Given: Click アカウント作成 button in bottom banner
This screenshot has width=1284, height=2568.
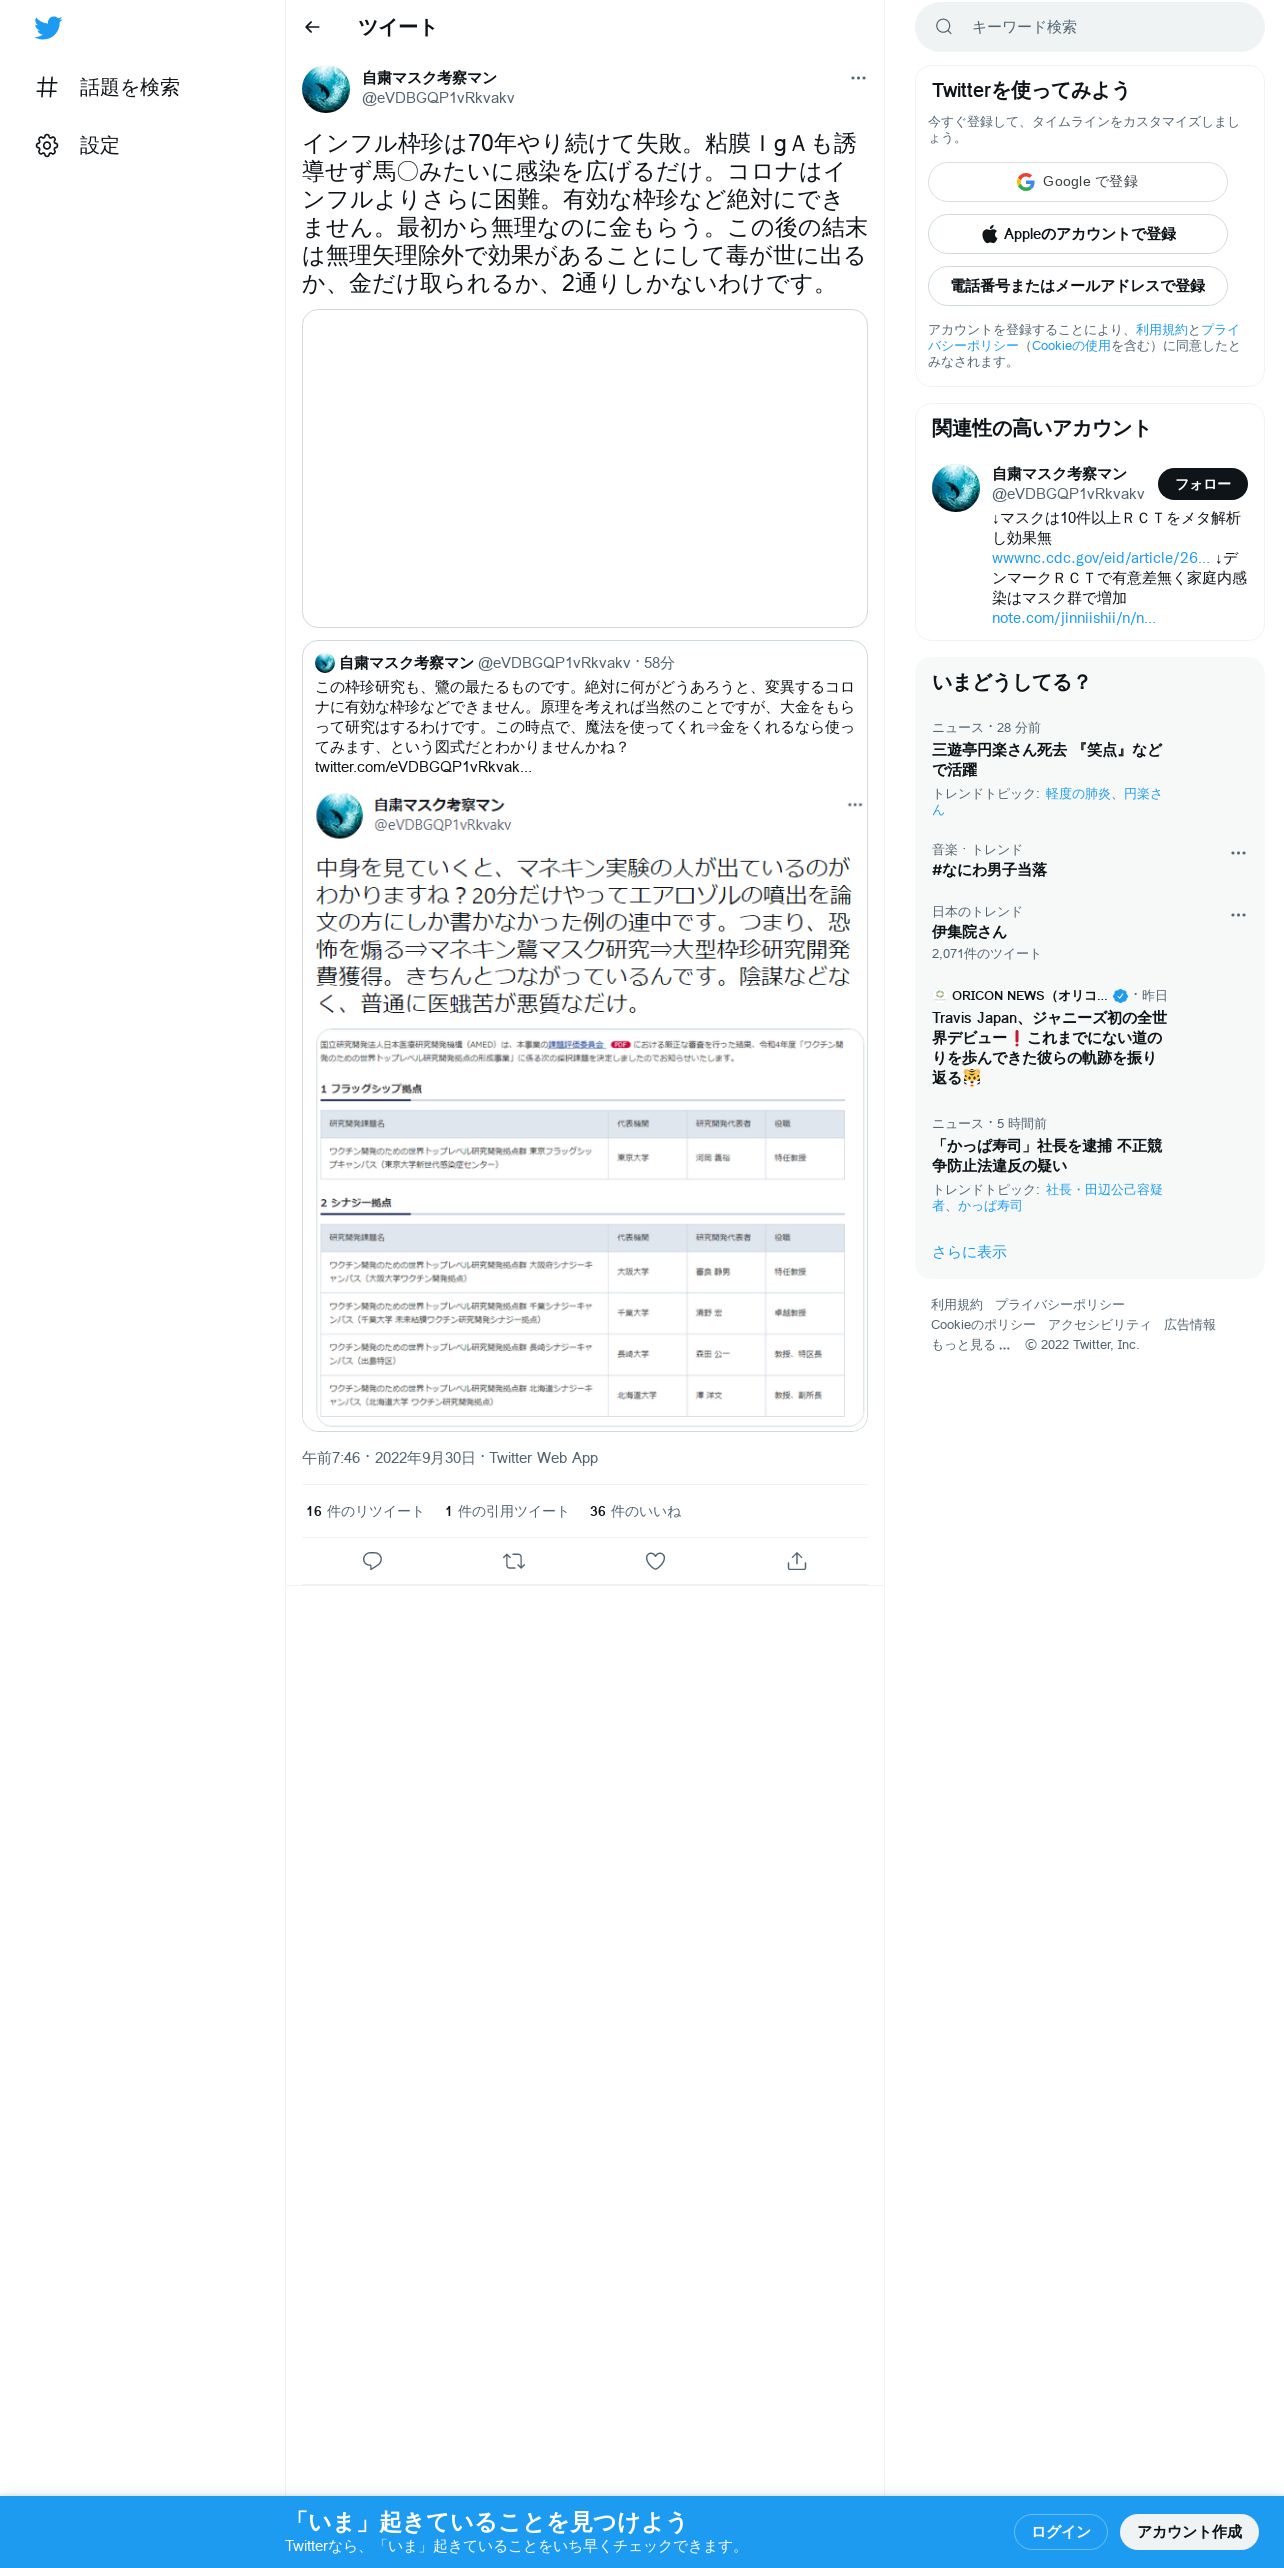Looking at the screenshot, I should point(1189,2532).
